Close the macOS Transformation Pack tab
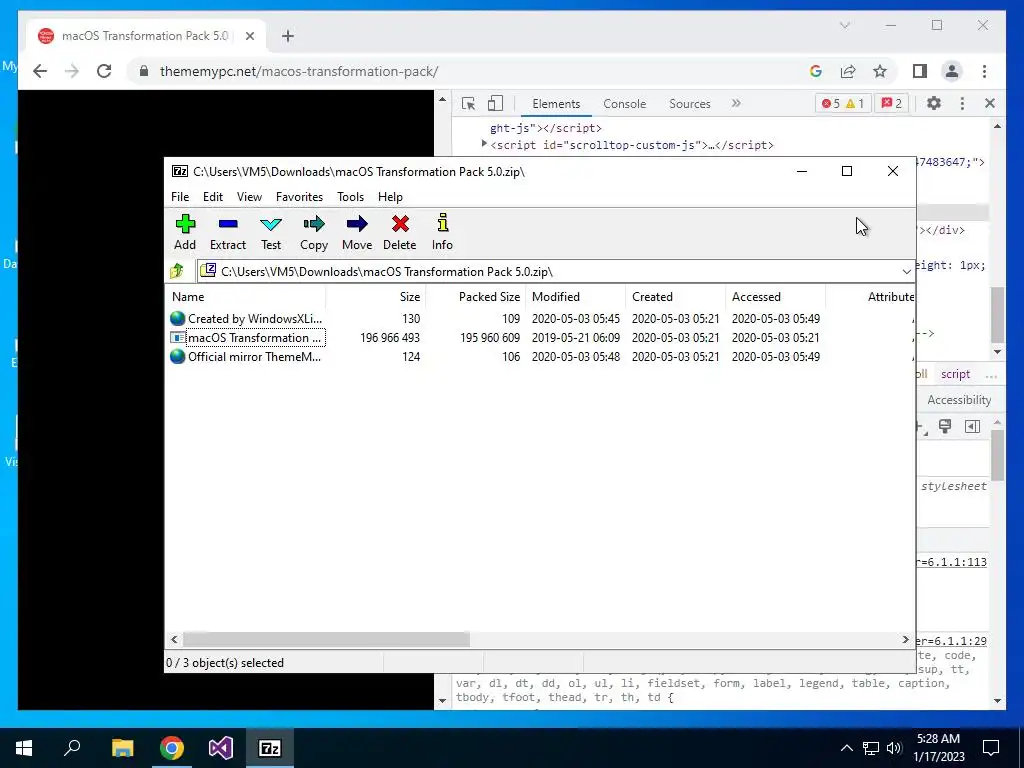 coord(249,36)
